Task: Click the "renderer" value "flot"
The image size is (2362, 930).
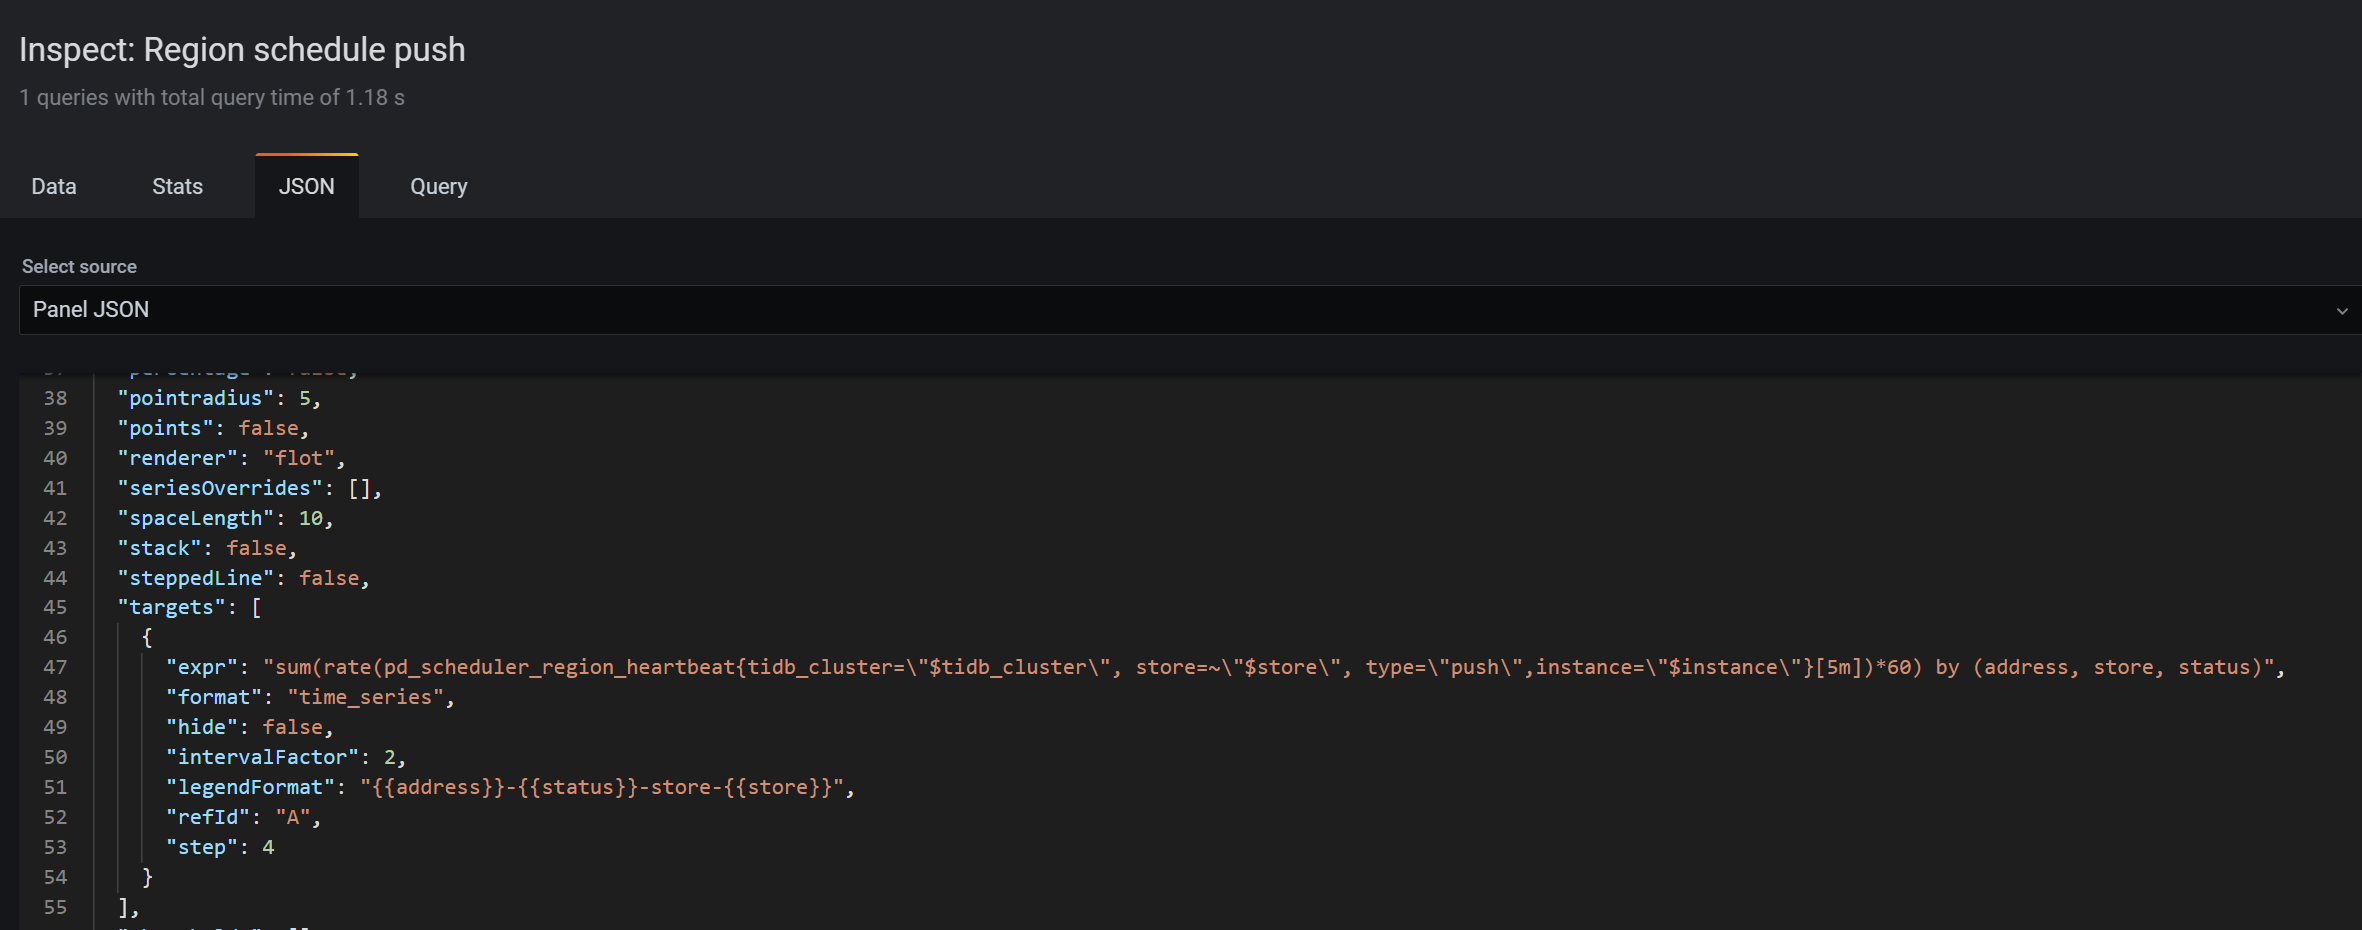Action: [x=299, y=458]
